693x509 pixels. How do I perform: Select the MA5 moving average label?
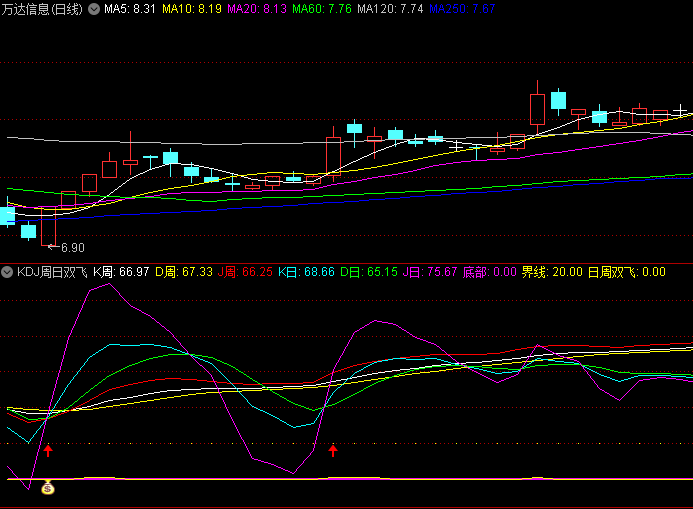pyautogui.click(x=129, y=9)
